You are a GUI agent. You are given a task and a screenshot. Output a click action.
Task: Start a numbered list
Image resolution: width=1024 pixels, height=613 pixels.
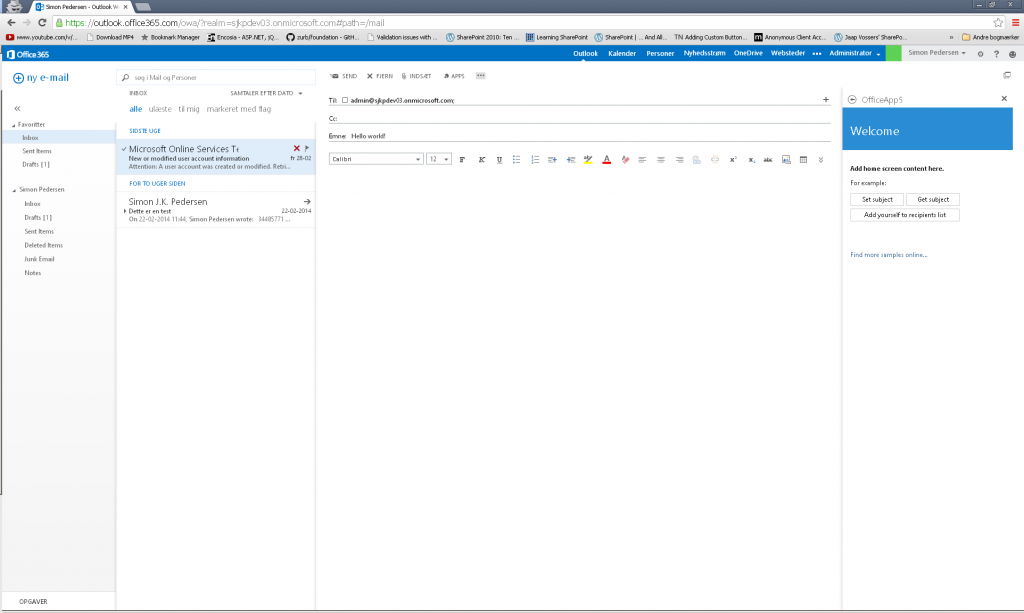click(x=534, y=159)
